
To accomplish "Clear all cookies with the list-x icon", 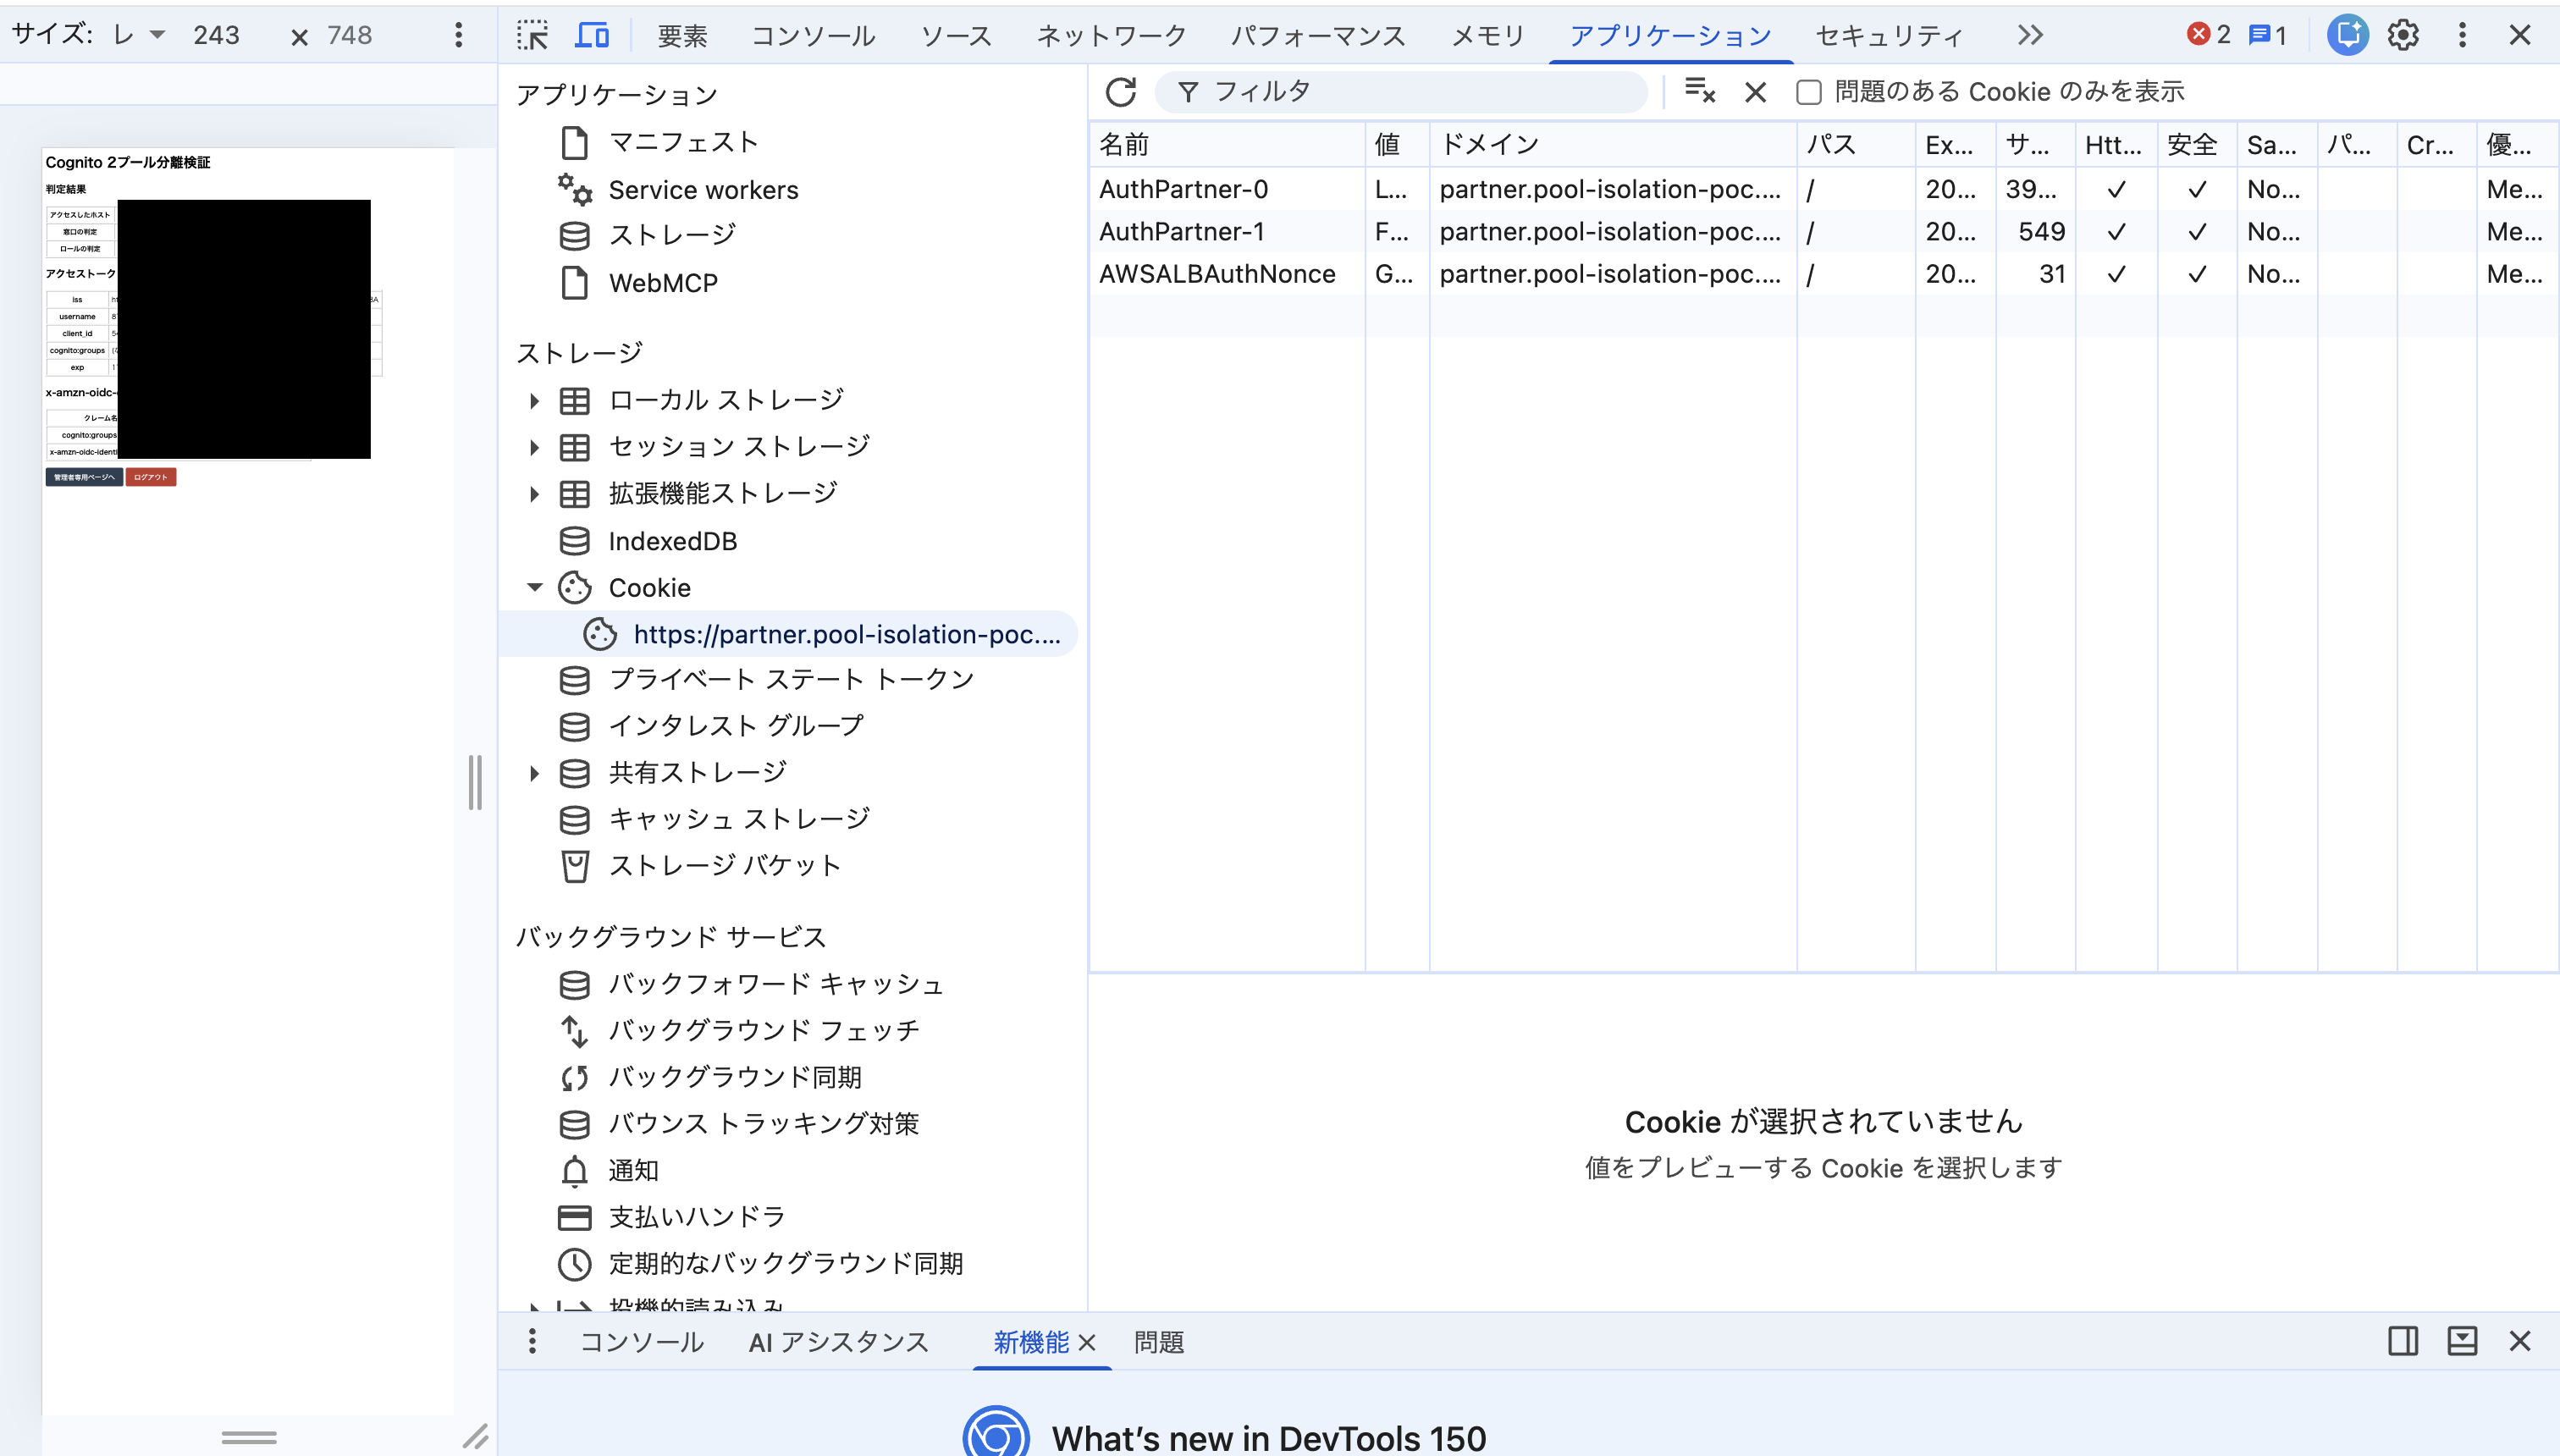I will (x=1699, y=92).
